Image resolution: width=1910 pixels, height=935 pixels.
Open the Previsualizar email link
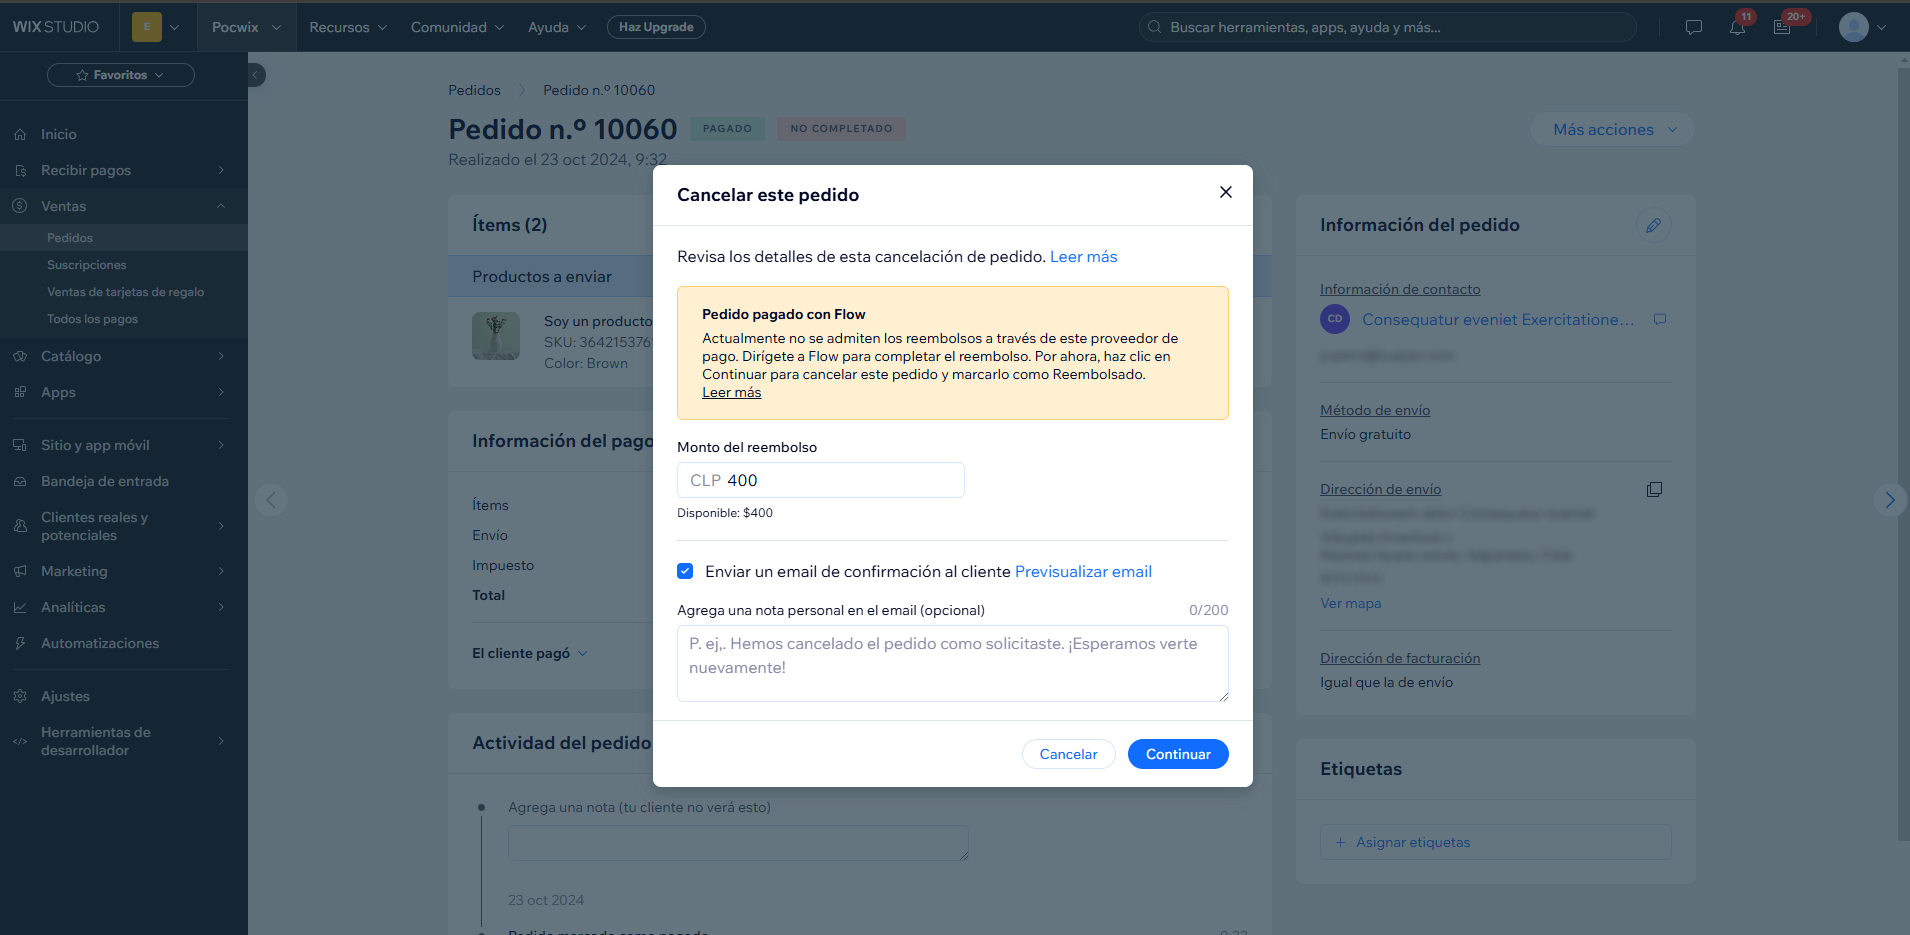(x=1083, y=572)
